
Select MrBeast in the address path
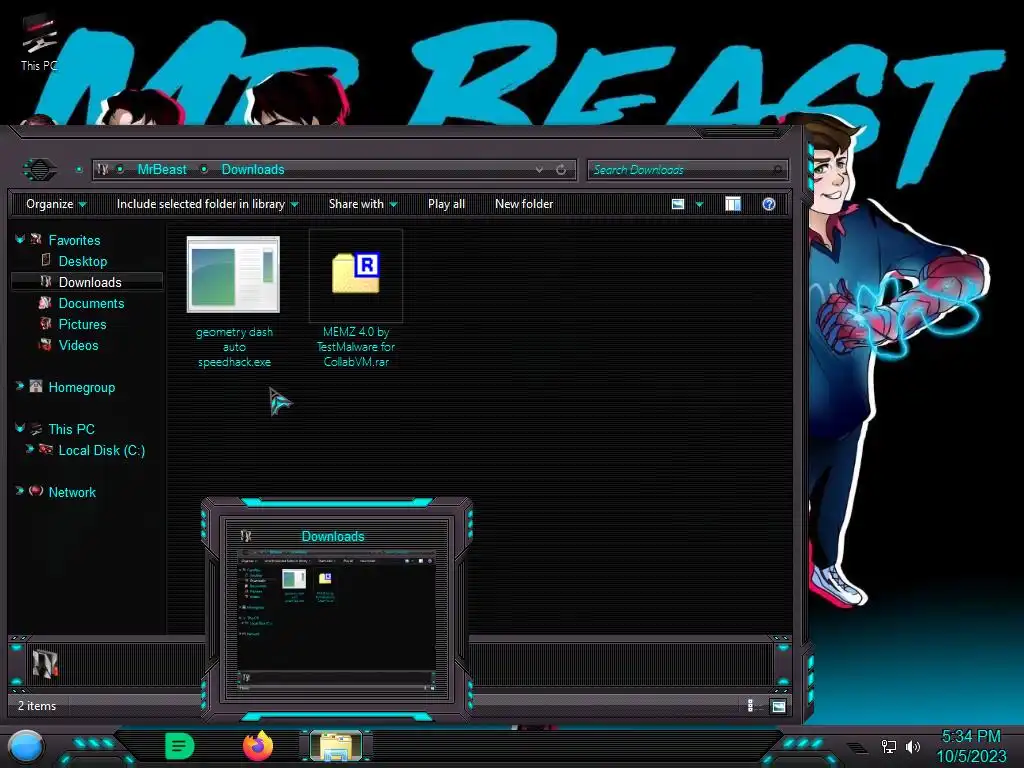162,170
